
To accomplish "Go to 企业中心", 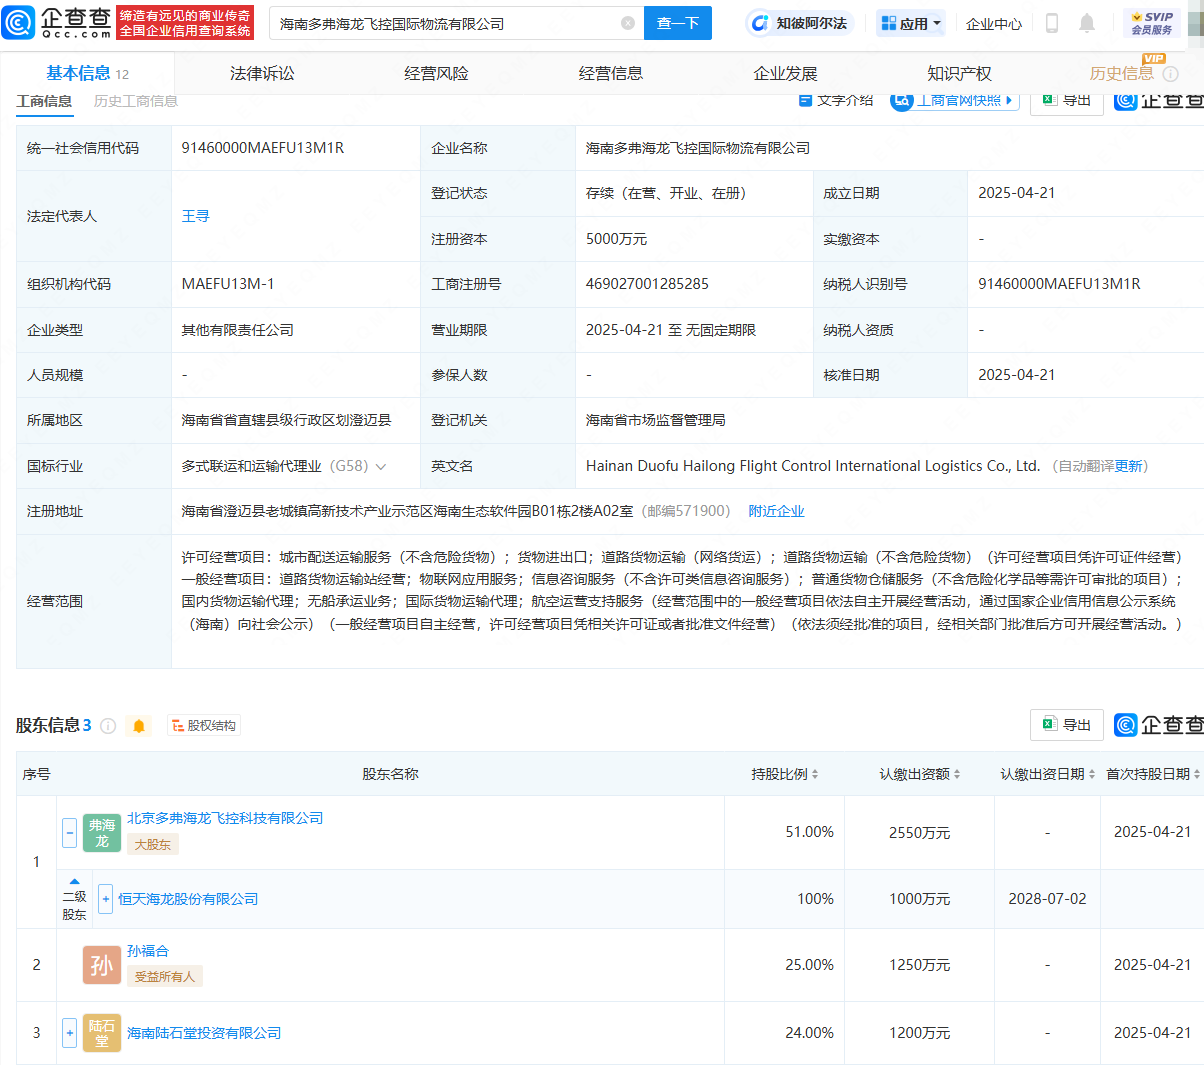I will click(994, 23).
